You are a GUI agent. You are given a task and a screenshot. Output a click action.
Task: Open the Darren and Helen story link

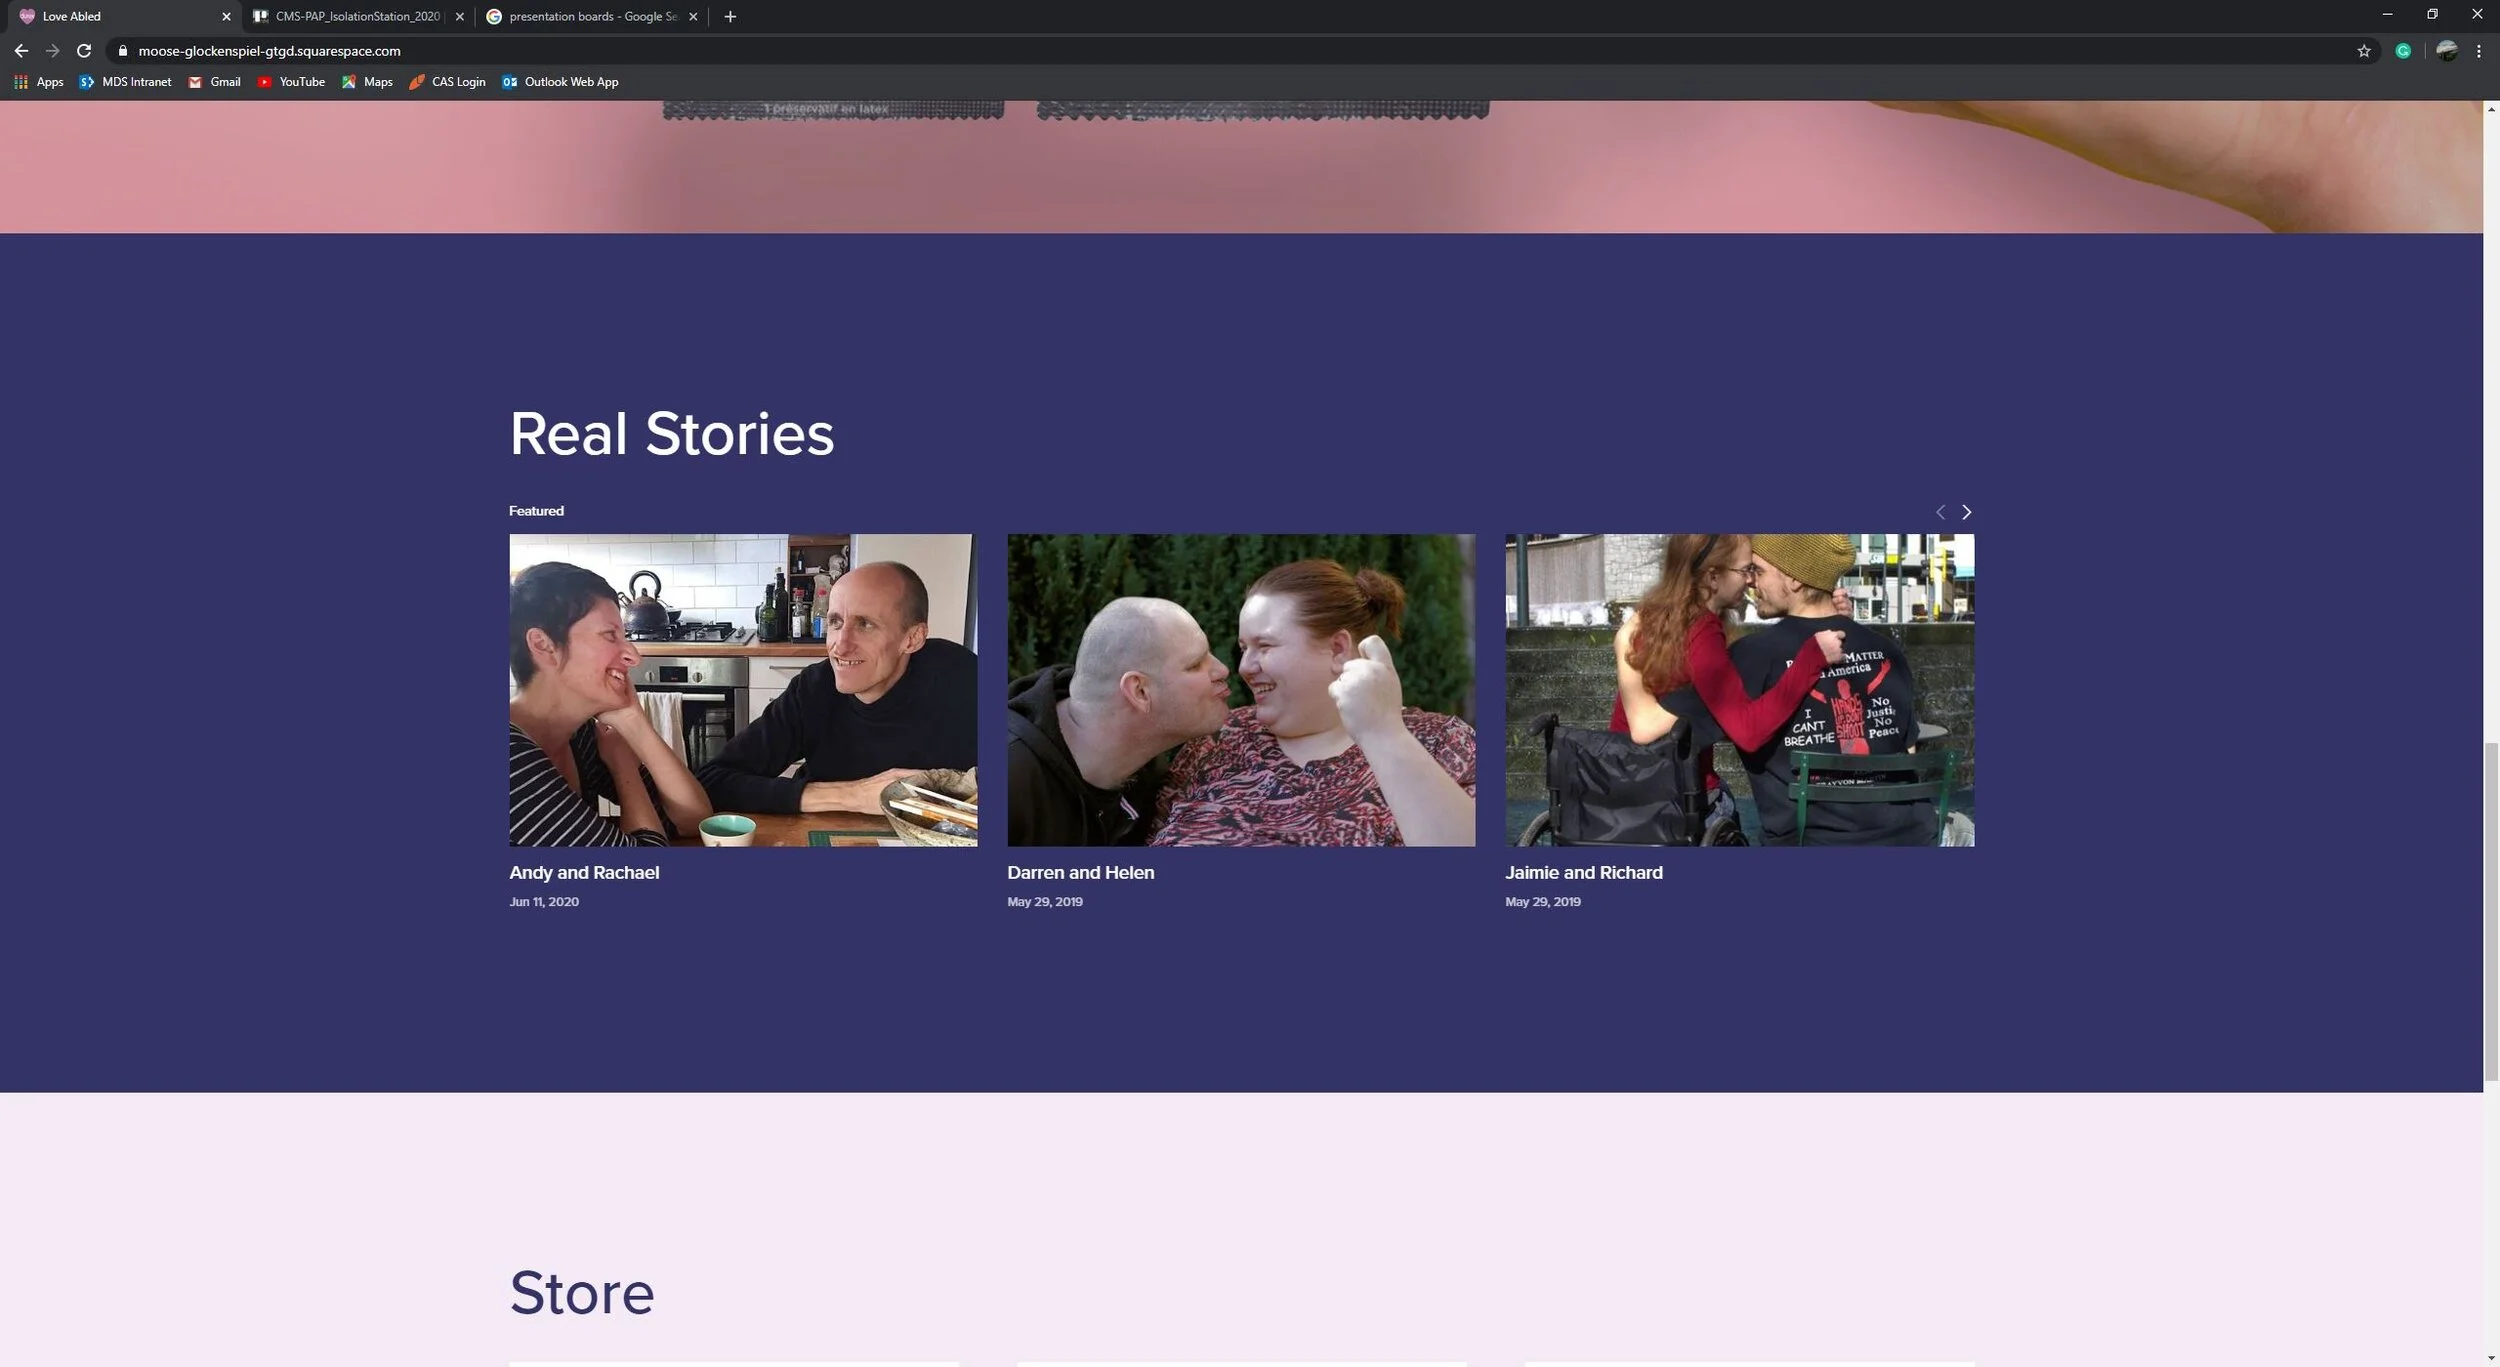coord(1080,872)
